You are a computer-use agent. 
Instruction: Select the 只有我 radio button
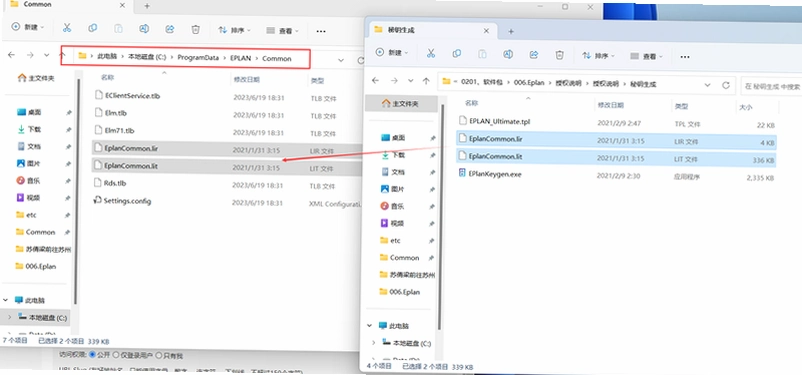point(159,355)
